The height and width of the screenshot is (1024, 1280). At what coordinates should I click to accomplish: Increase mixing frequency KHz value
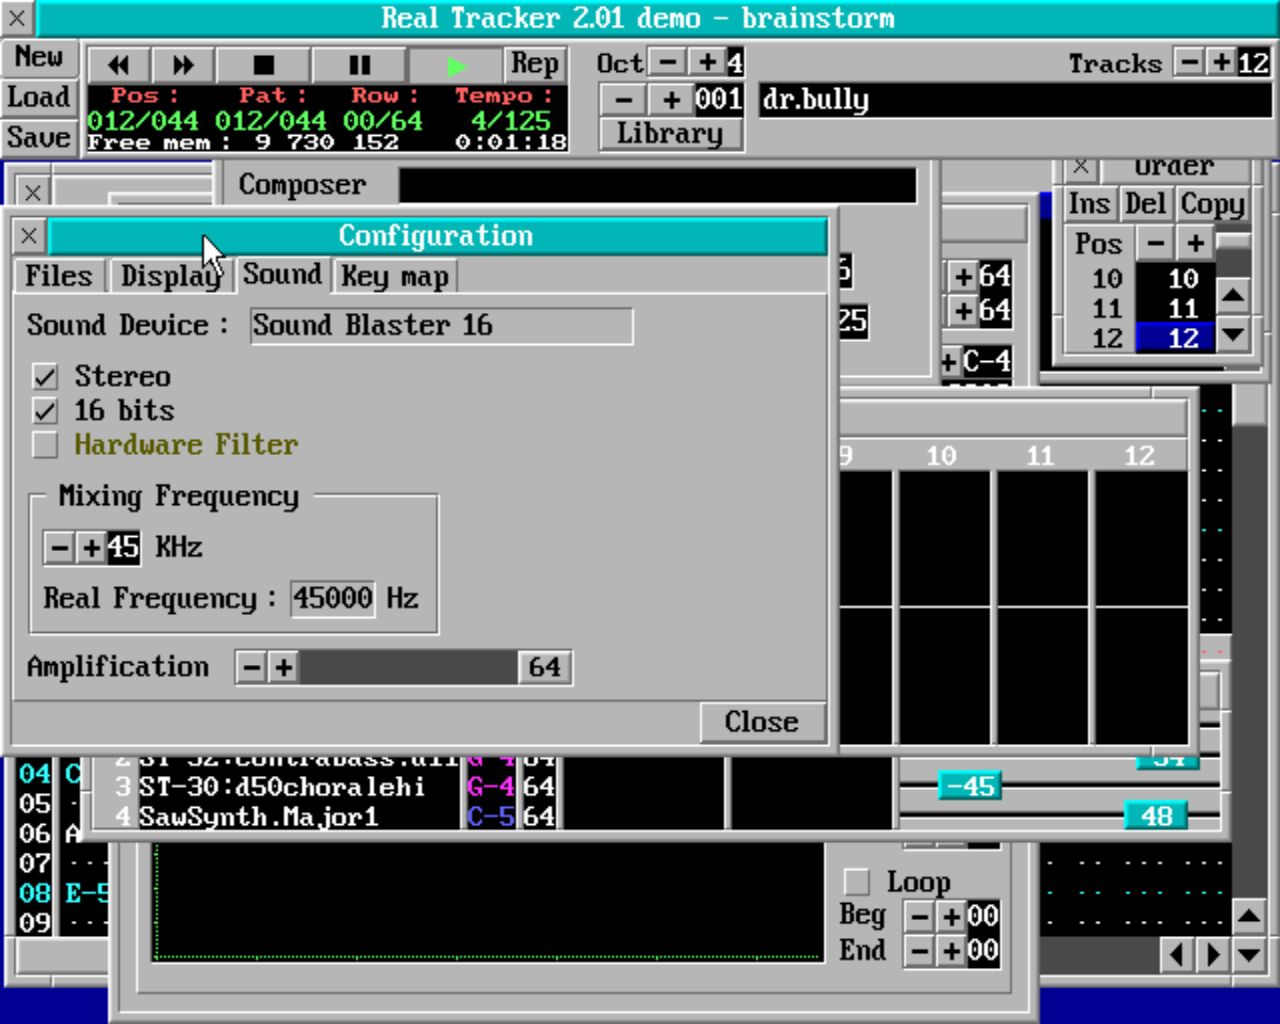click(91, 547)
